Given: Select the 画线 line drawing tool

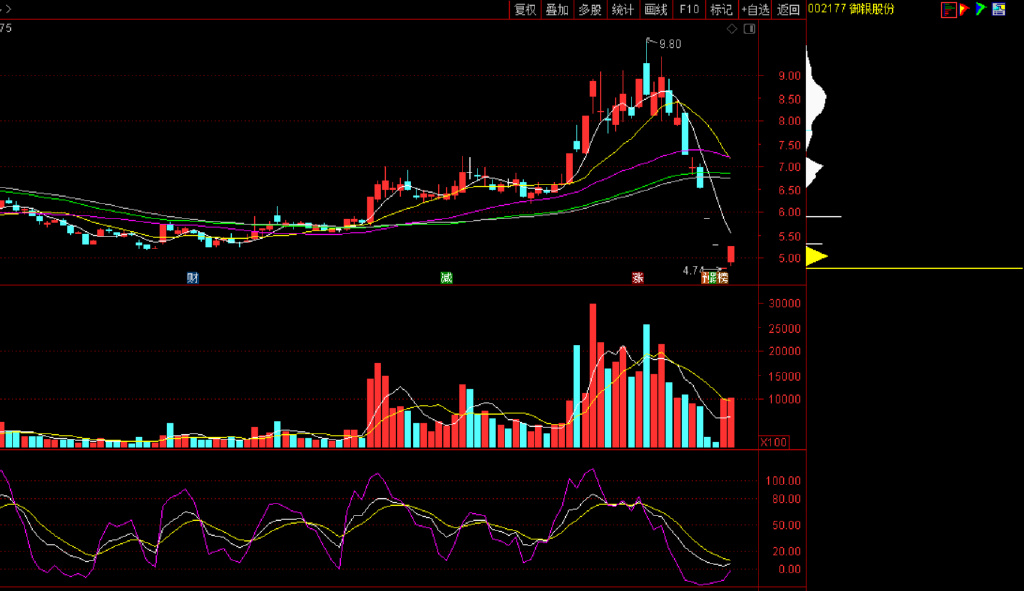Looking at the screenshot, I should 656,10.
